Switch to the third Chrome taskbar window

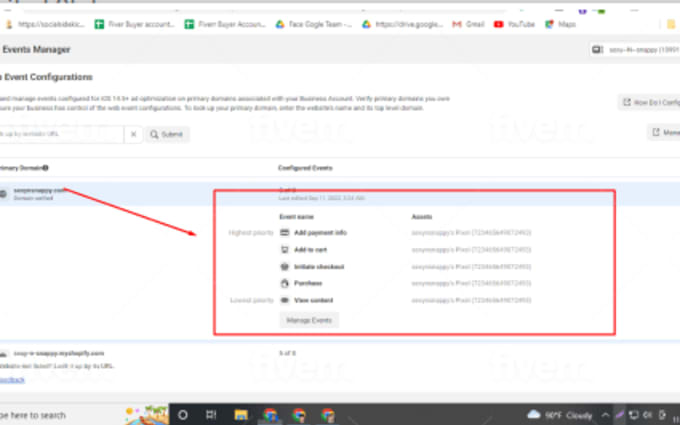328,415
